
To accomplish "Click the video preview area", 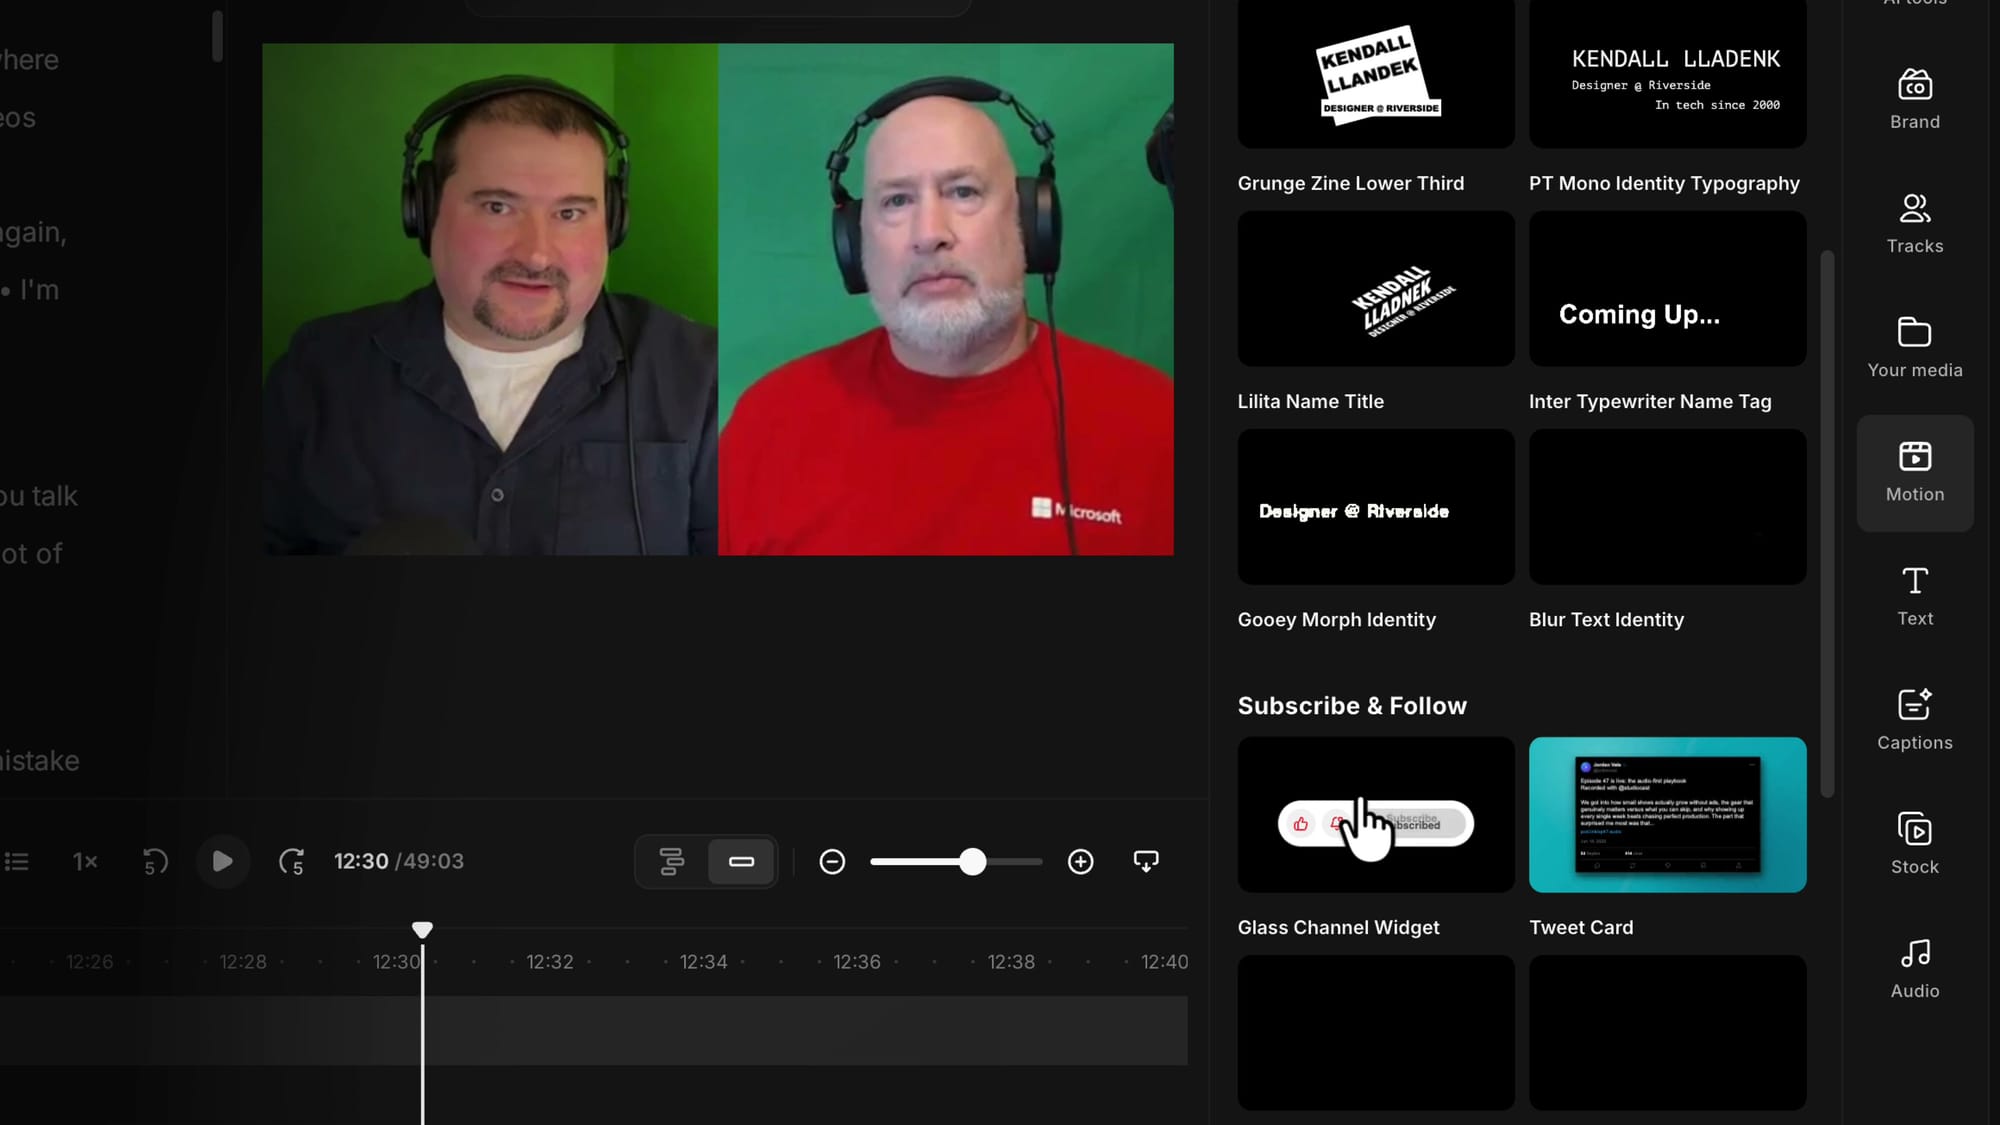I will [718, 299].
